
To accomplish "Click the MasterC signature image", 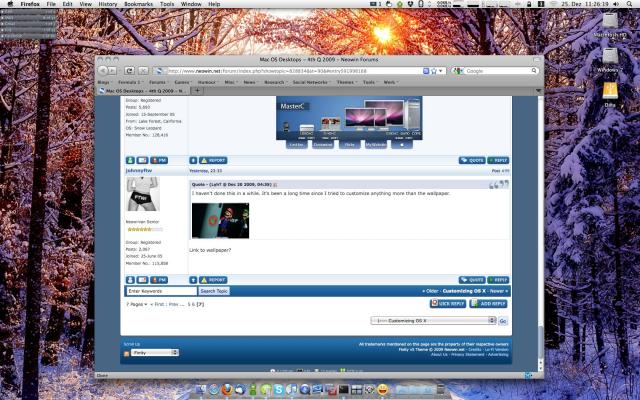I will 349,118.
